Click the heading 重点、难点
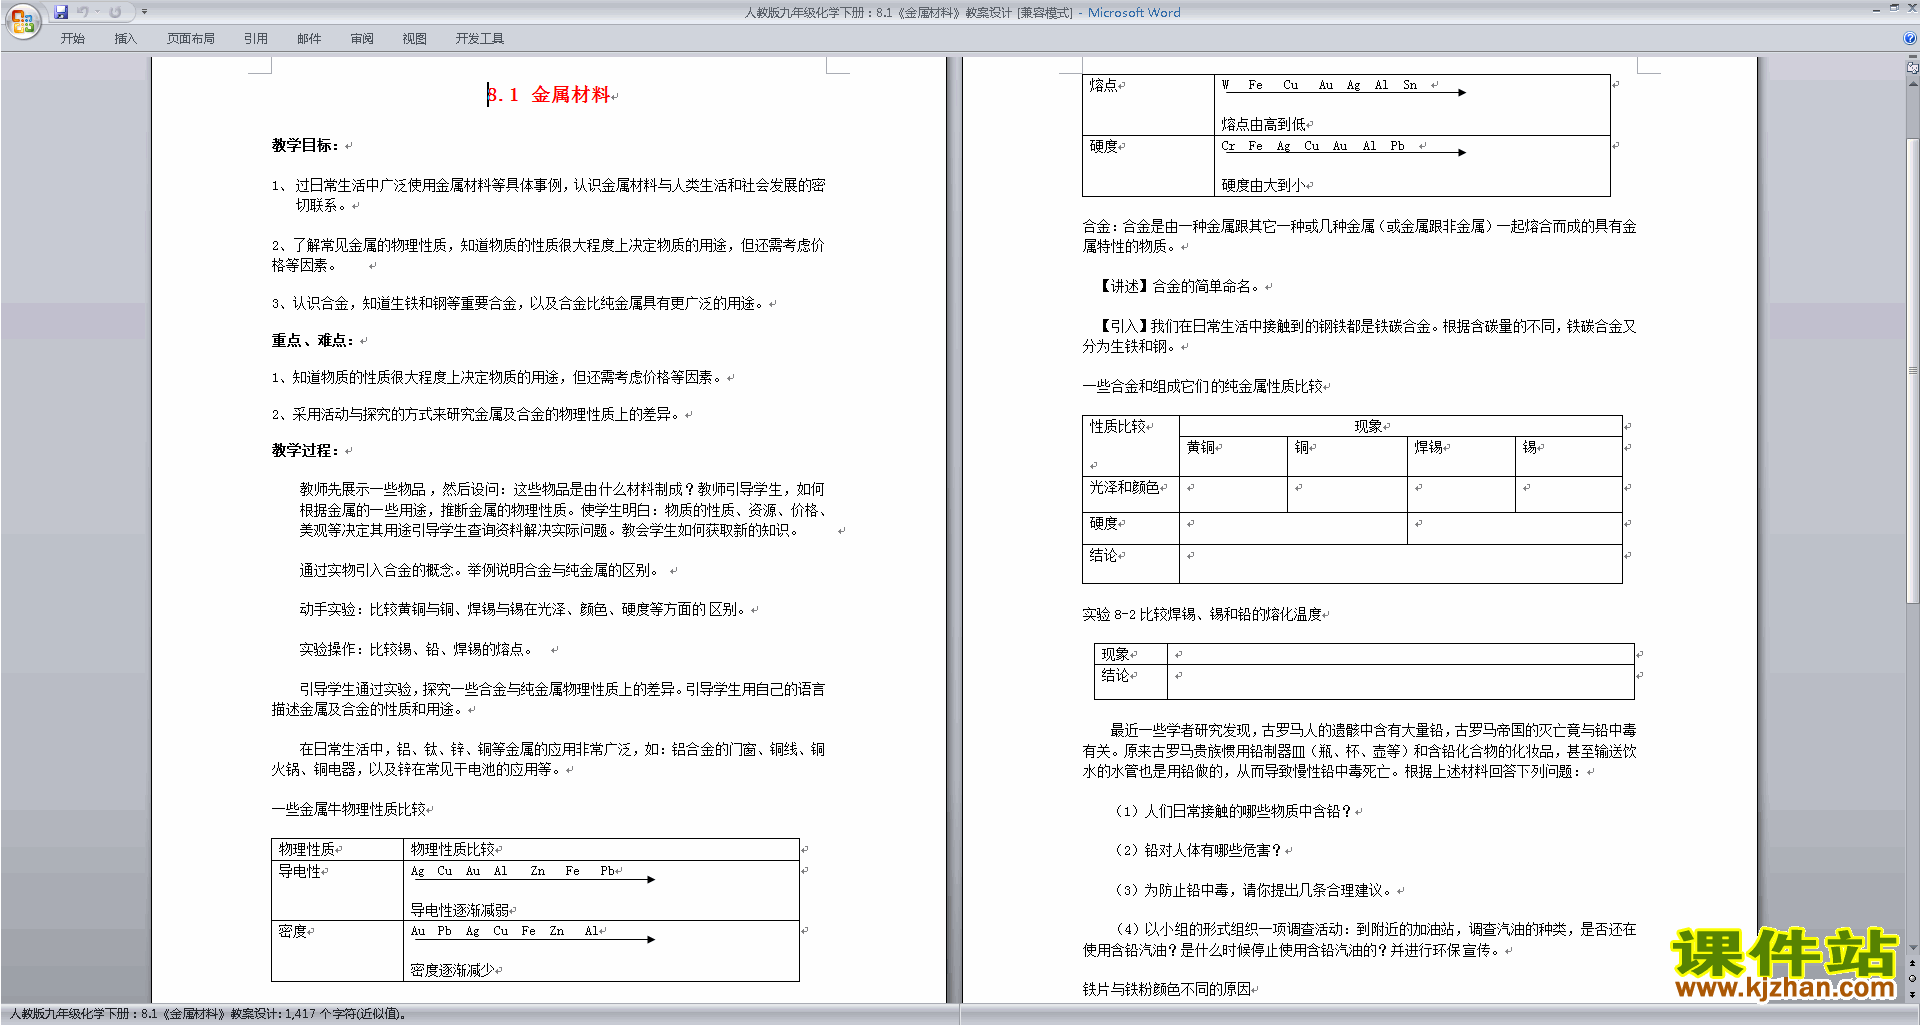 (x=313, y=340)
